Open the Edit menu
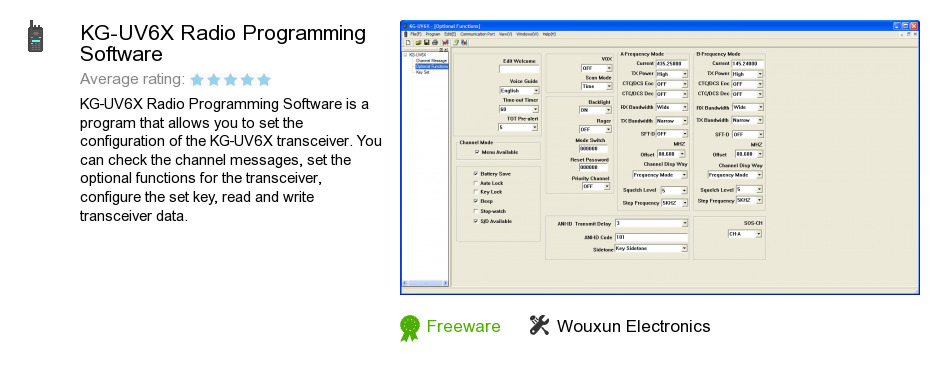The image size is (940, 372). click(x=450, y=34)
